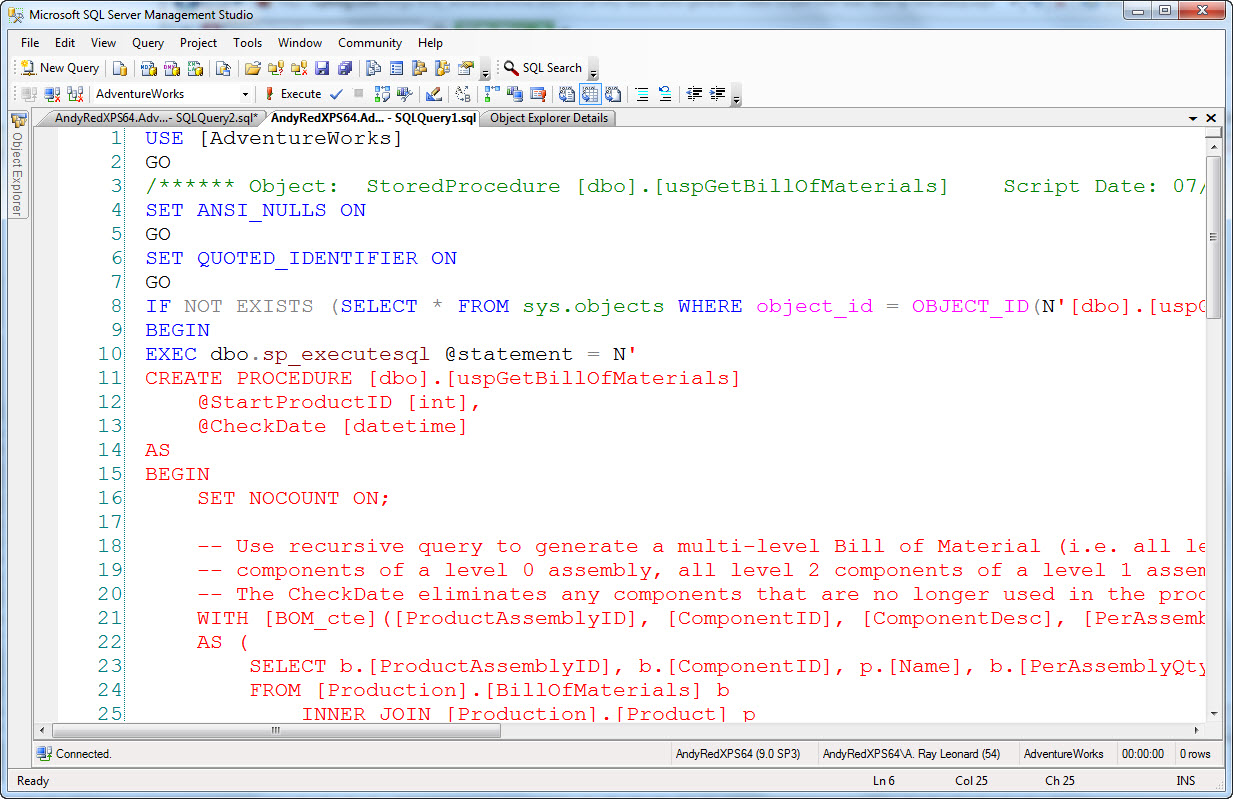Switch output to Results to Text
This screenshot has width=1233, height=799.
tap(567, 94)
